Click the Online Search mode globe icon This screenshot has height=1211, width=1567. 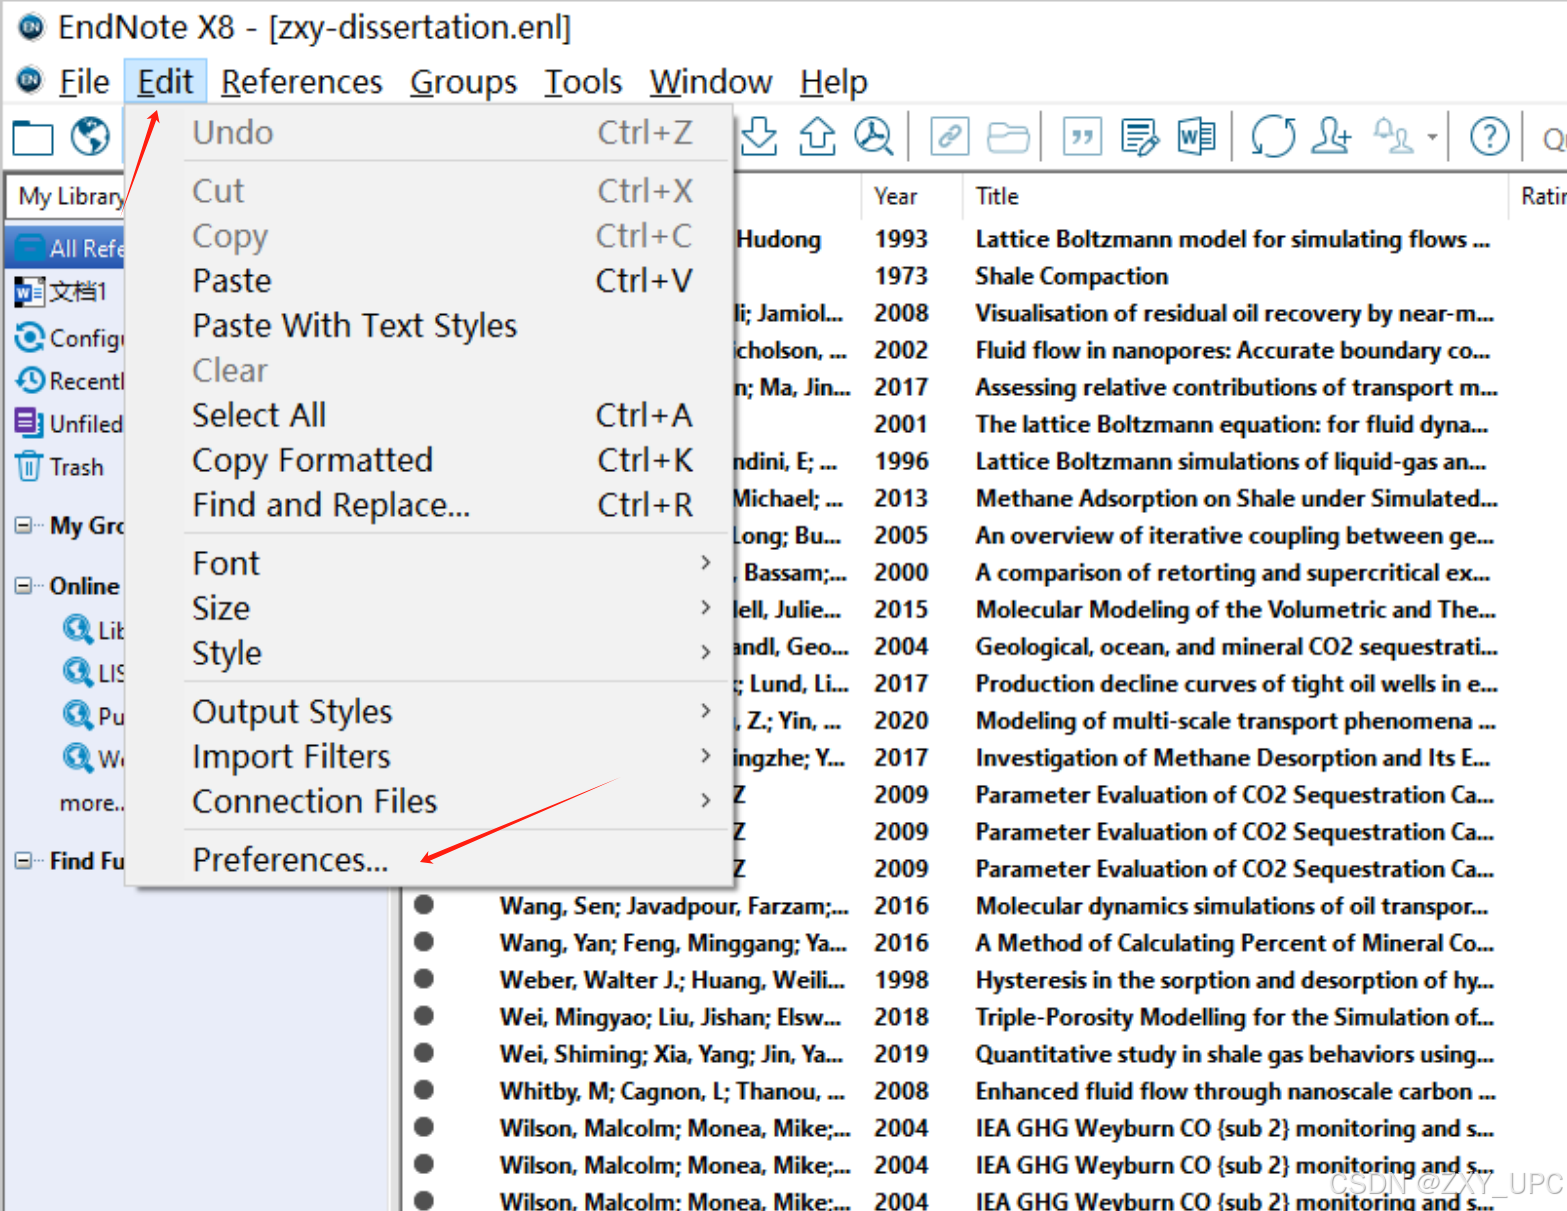click(90, 136)
